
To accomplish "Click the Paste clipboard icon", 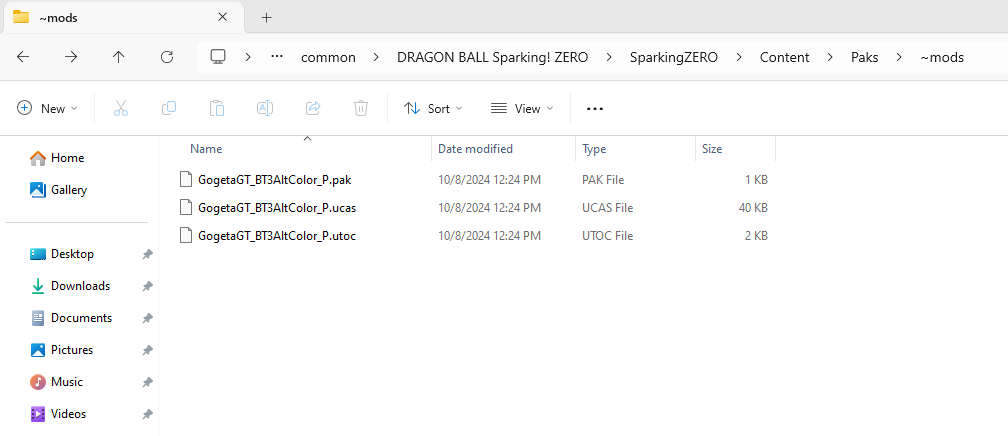I will point(217,108).
